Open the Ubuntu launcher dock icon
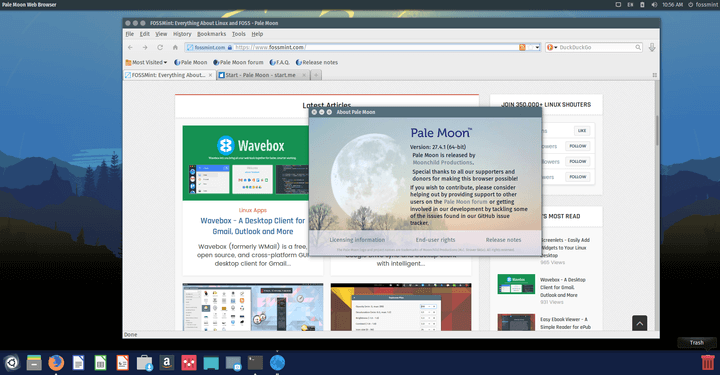Image resolution: width=720 pixels, height=375 pixels. [12, 363]
